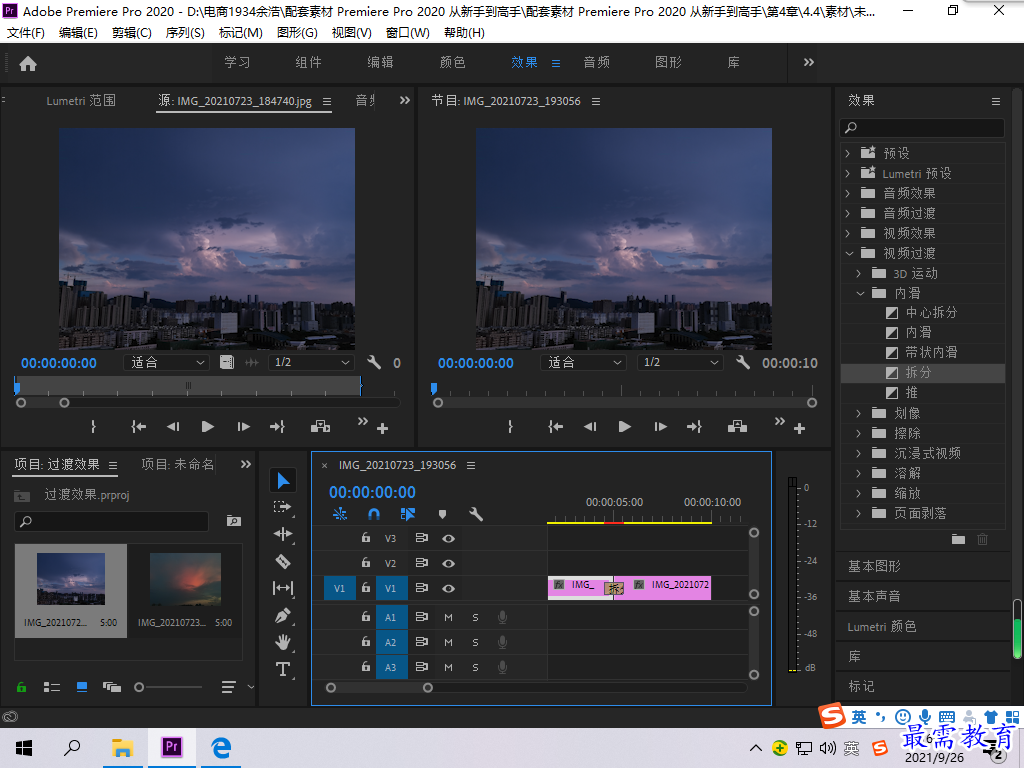This screenshot has width=1024, height=768.
Task: Collapse the 内滑 folder
Action: coord(860,293)
